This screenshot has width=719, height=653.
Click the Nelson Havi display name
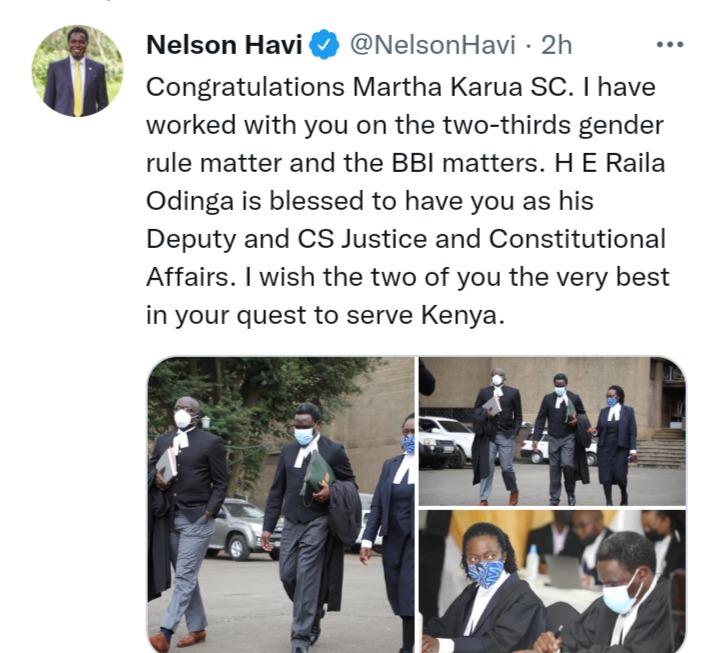coord(224,45)
